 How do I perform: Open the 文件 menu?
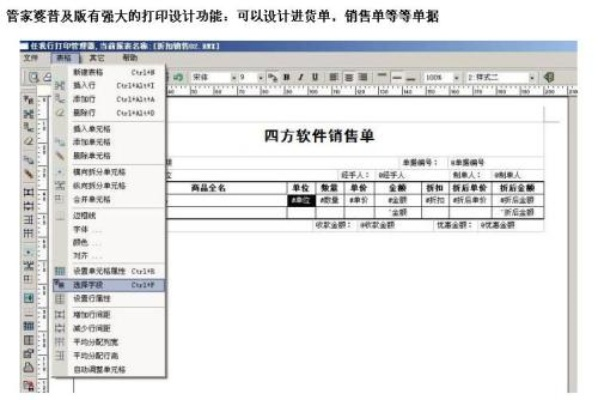[x=31, y=58]
